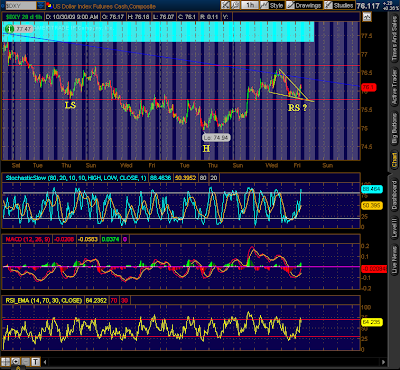Click the Style pencil icon

coord(264,5)
